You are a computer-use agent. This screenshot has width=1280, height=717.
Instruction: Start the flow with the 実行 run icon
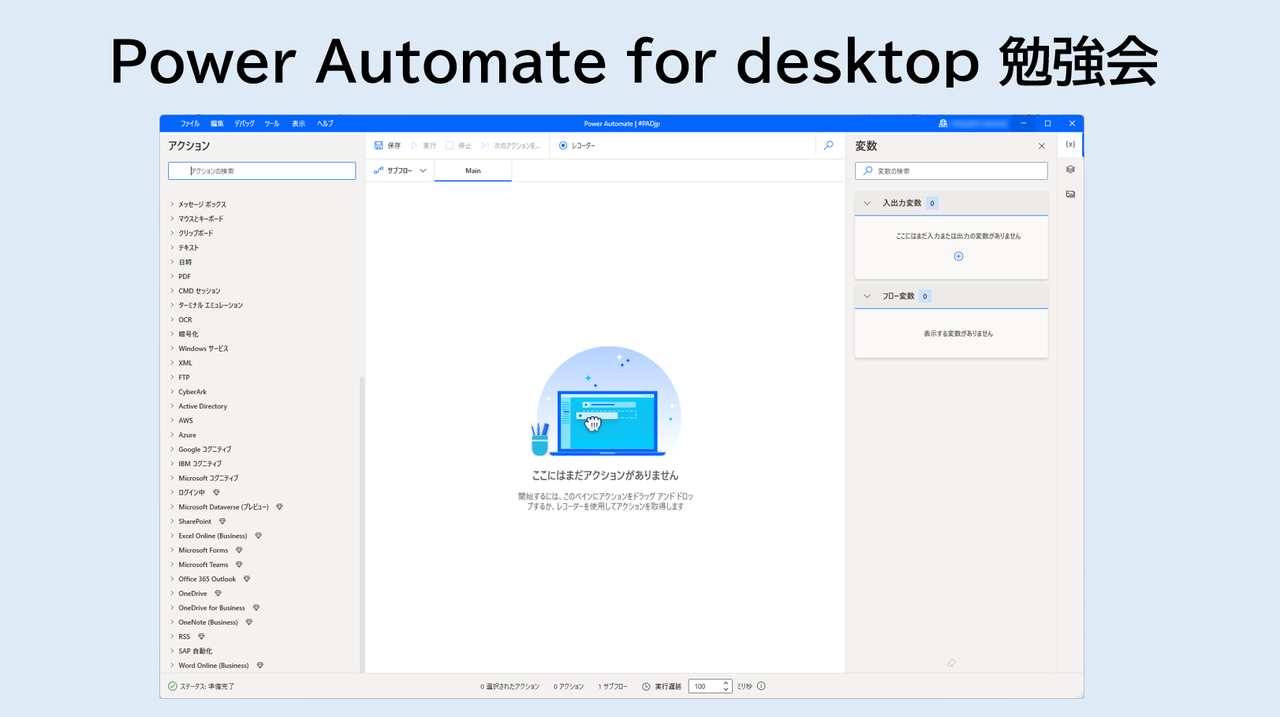tap(415, 146)
